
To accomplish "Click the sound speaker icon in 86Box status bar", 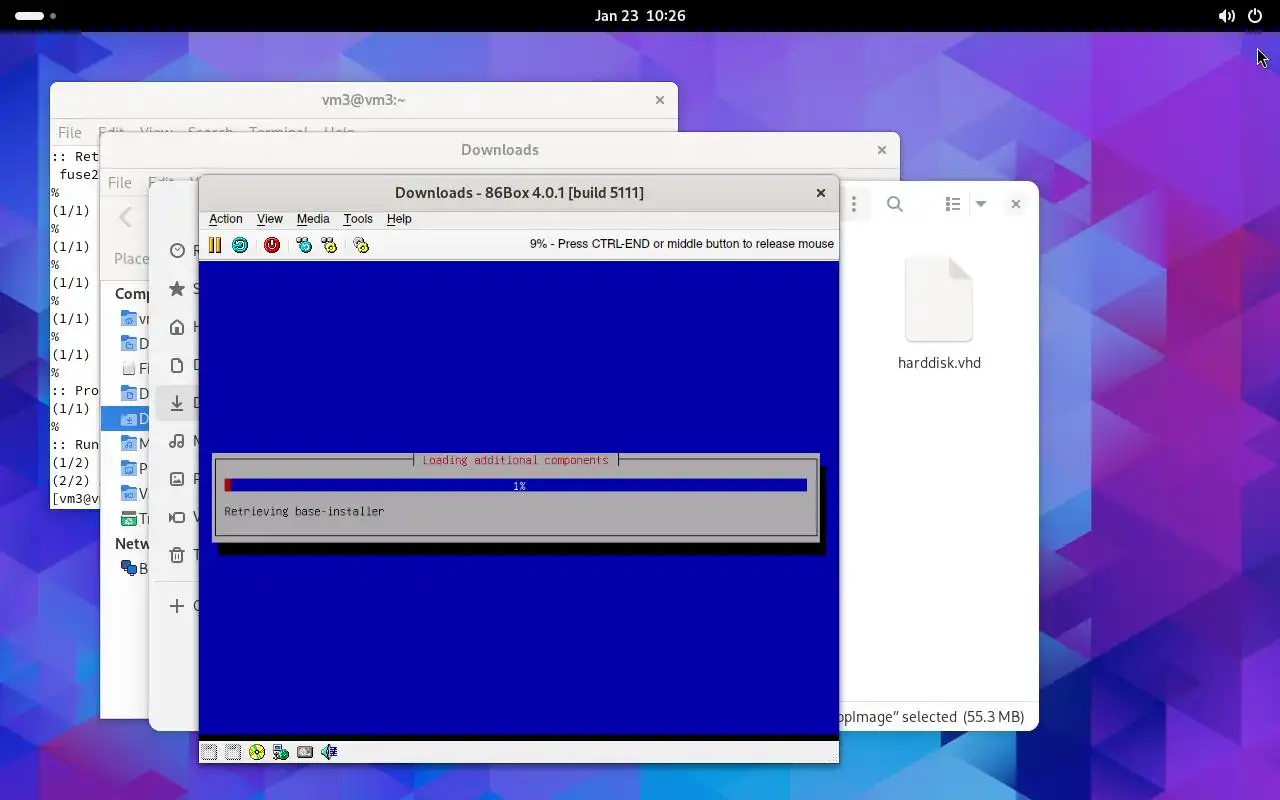I will [329, 752].
